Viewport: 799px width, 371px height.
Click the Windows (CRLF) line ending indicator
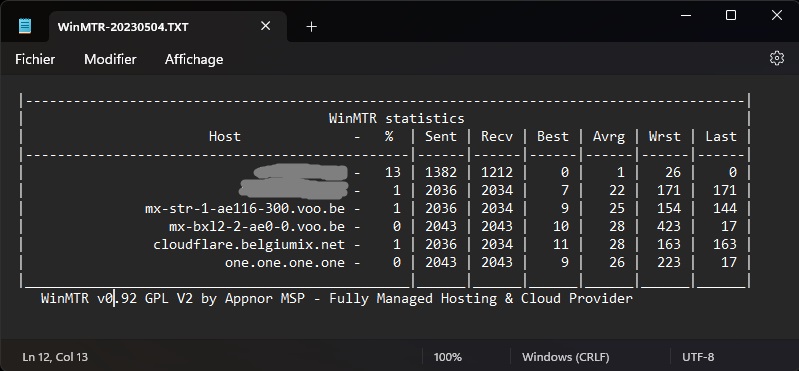(566, 357)
